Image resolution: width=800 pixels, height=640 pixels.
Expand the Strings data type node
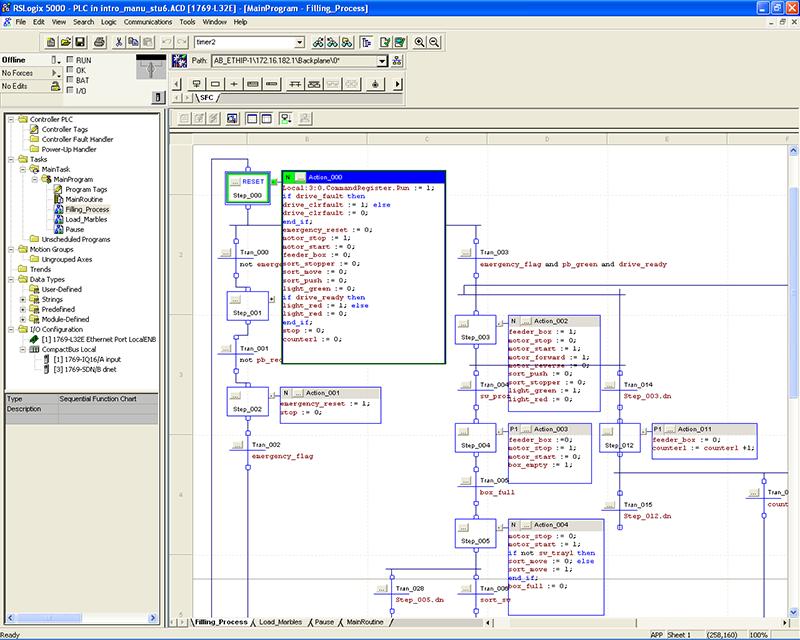pos(22,300)
